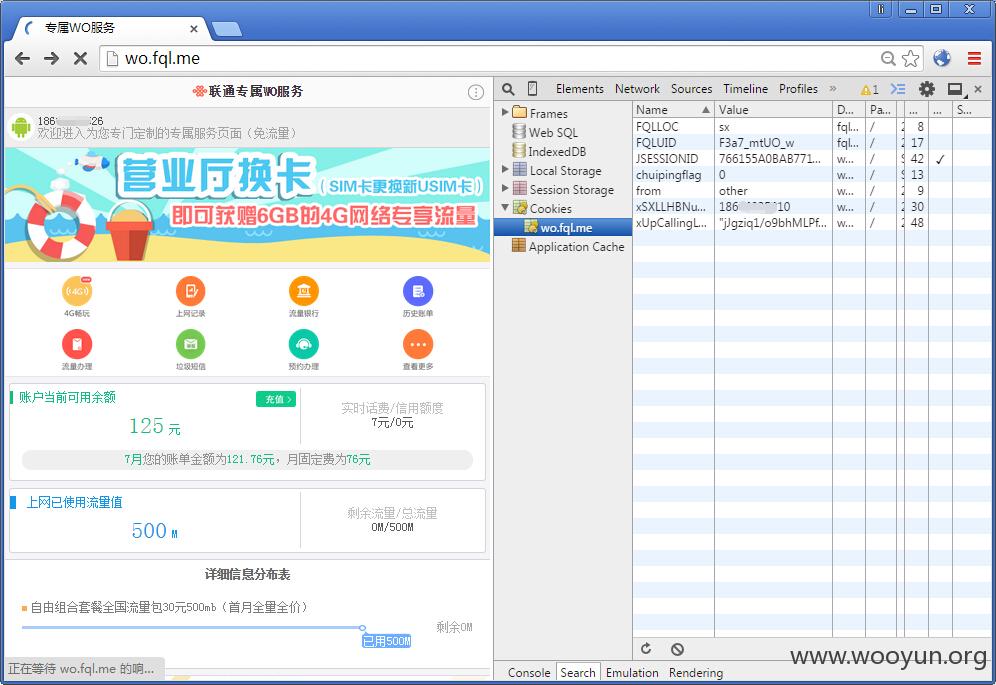Click the Value column header

(x=773, y=109)
